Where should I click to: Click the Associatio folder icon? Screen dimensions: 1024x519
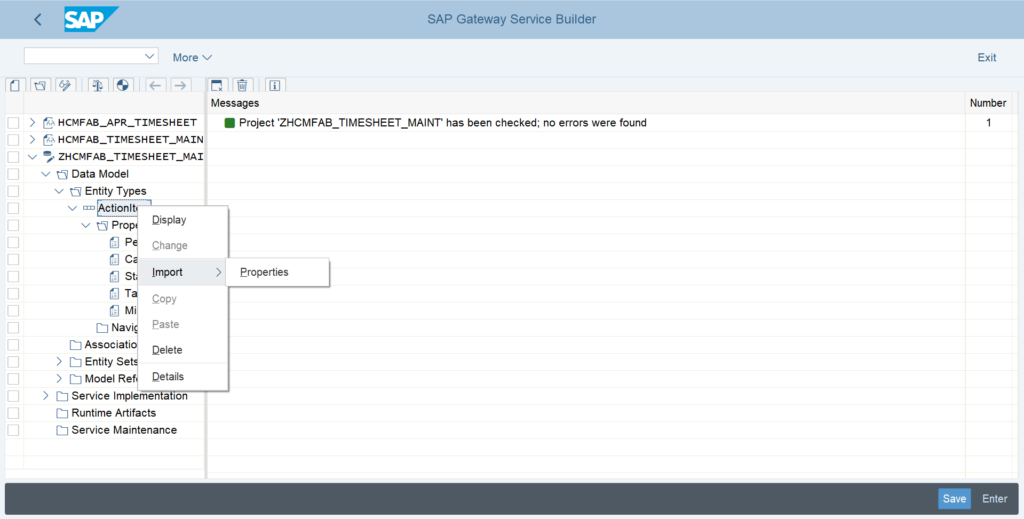[x=76, y=345]
